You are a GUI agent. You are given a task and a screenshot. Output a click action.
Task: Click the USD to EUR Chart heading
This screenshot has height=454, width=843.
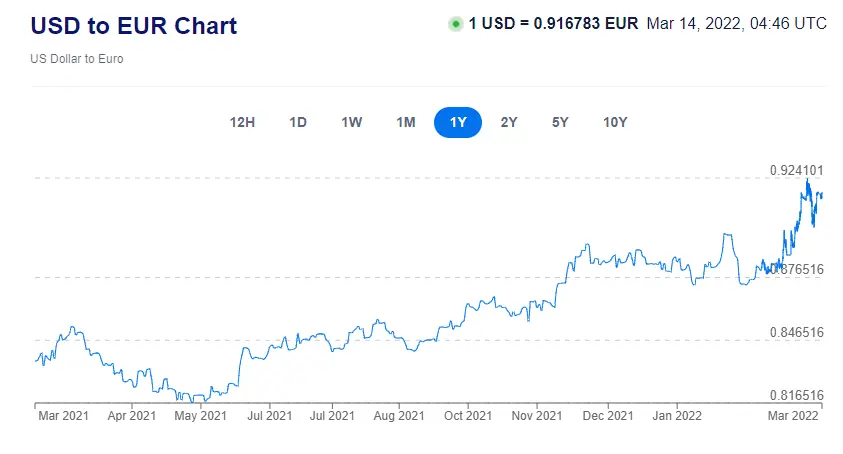click(x=135, y=25)
